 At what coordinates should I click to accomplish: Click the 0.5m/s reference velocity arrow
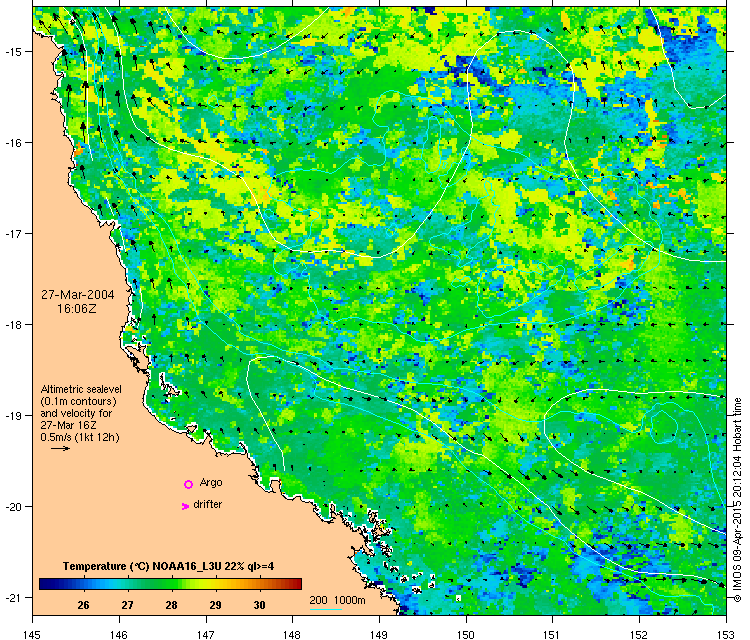[x=61, y=449]
